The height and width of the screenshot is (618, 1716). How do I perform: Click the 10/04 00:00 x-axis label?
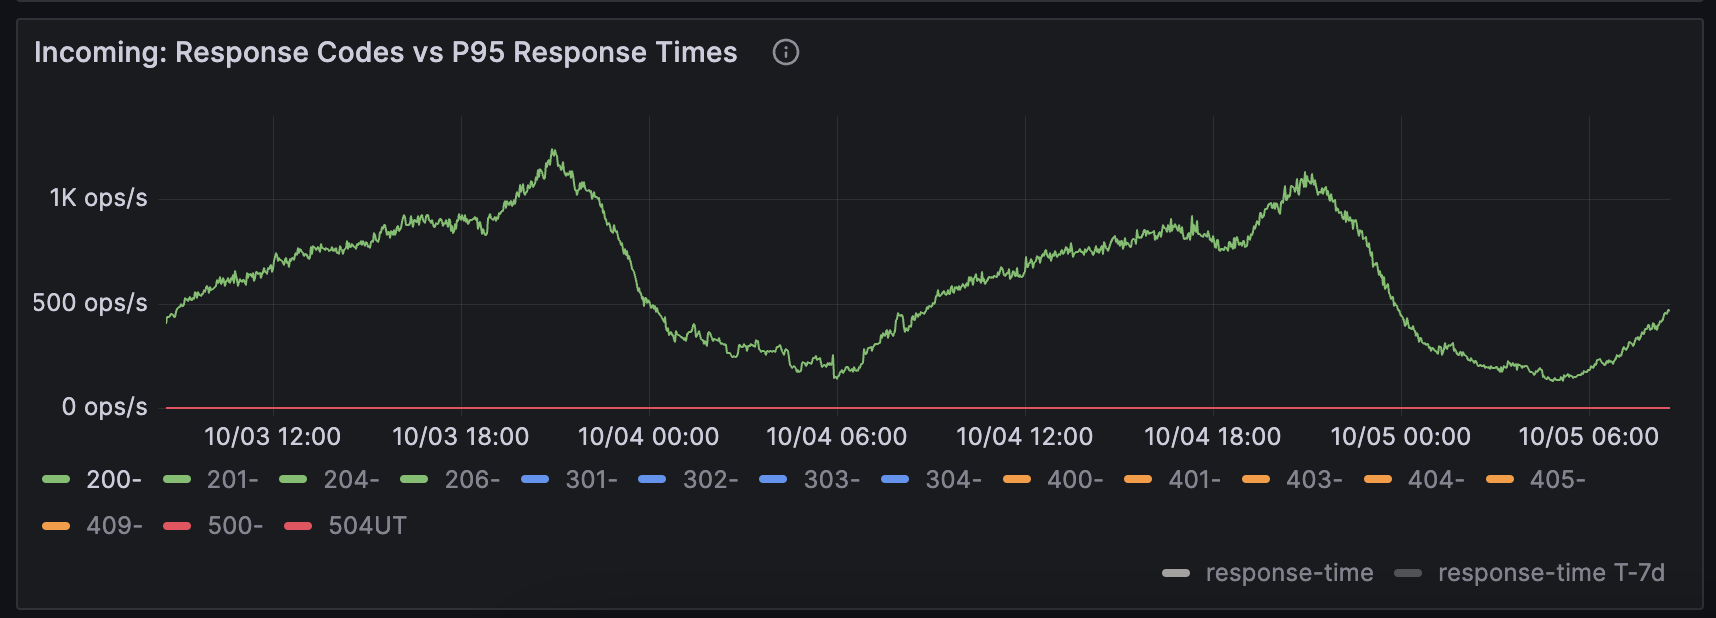pyautogui.click(x=648, y=437)
